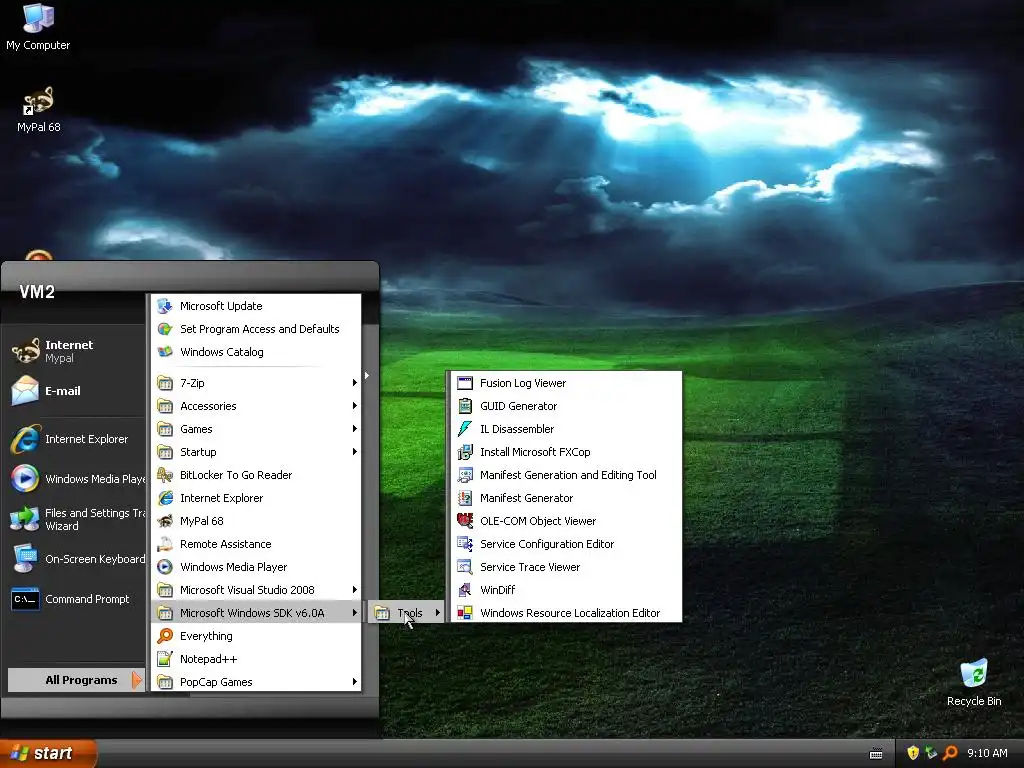Expand the PopCap Games submenu arrow

355,682
